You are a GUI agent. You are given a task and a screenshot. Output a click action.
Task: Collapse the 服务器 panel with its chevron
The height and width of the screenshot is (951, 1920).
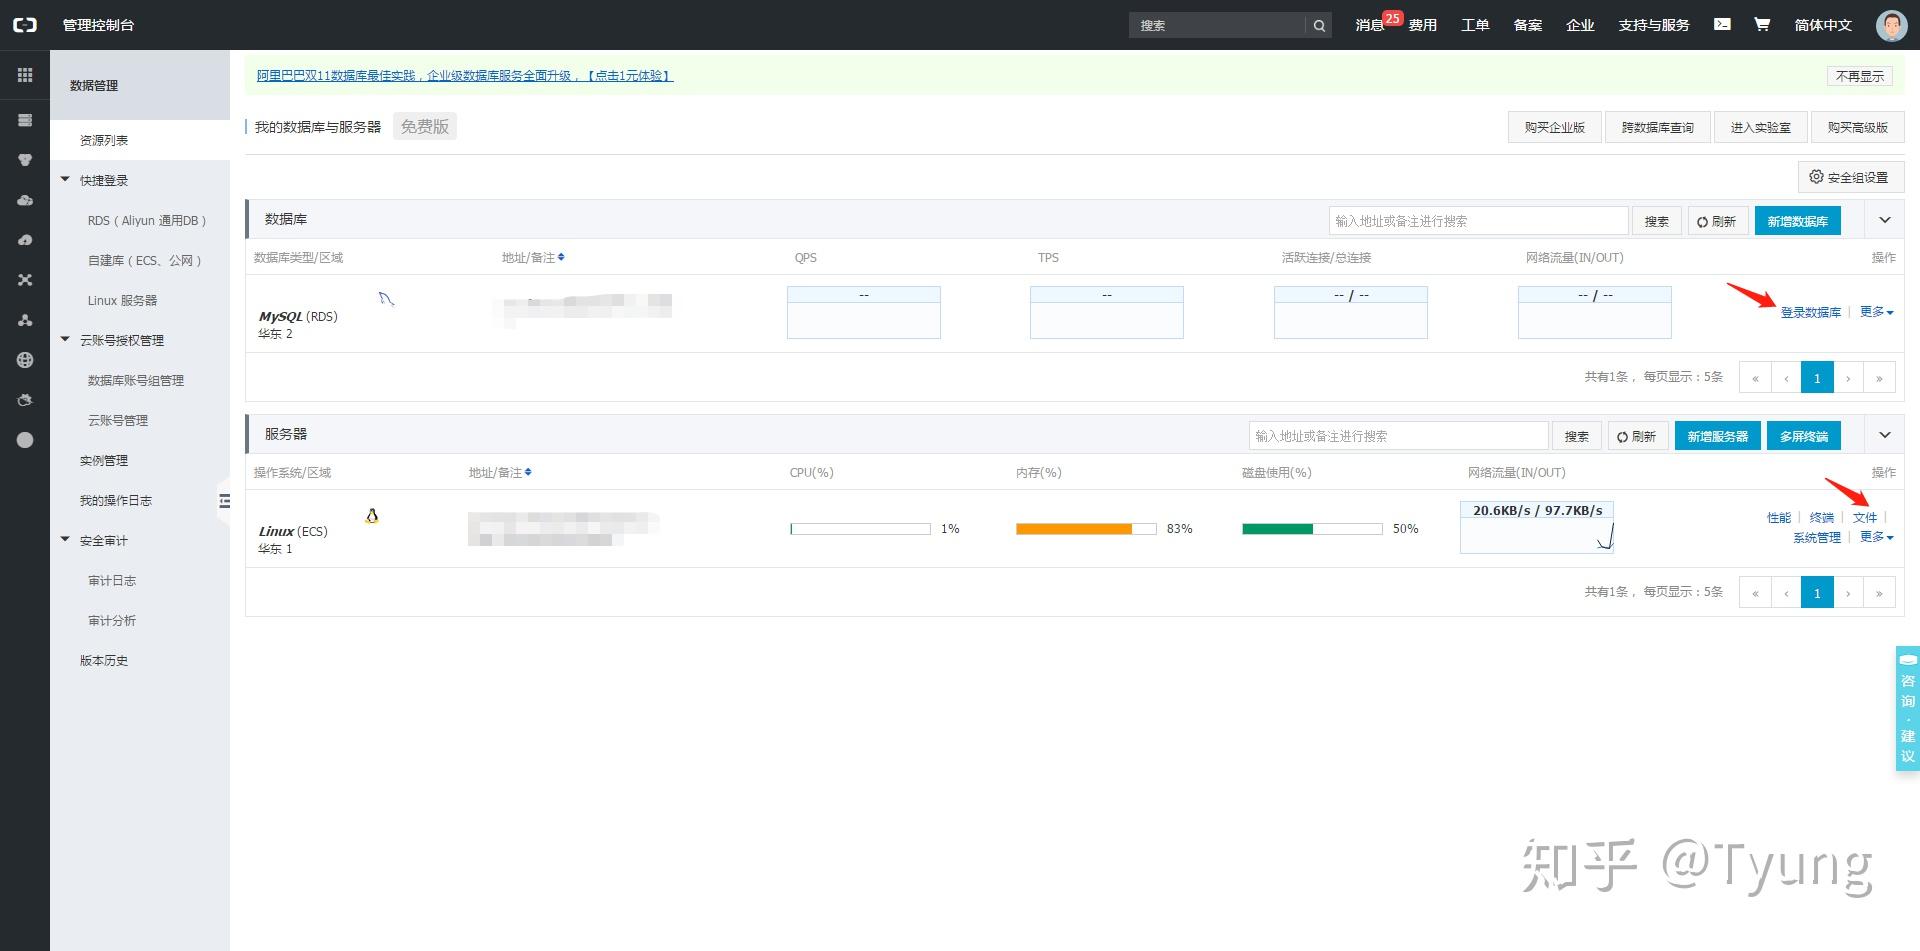(1885, 435)
